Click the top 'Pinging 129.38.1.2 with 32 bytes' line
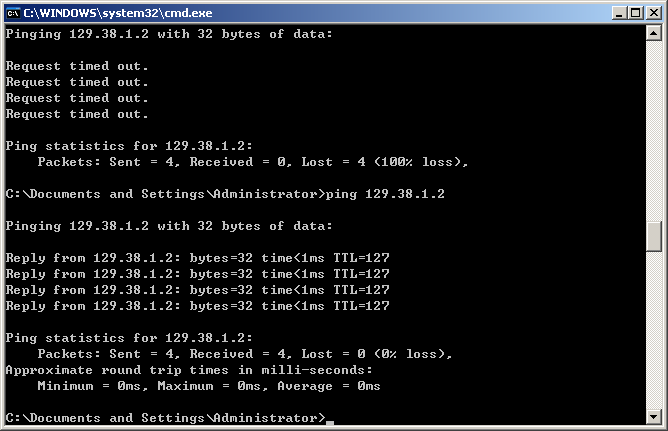This screenshot has width=668, height=431. point(169,34)
